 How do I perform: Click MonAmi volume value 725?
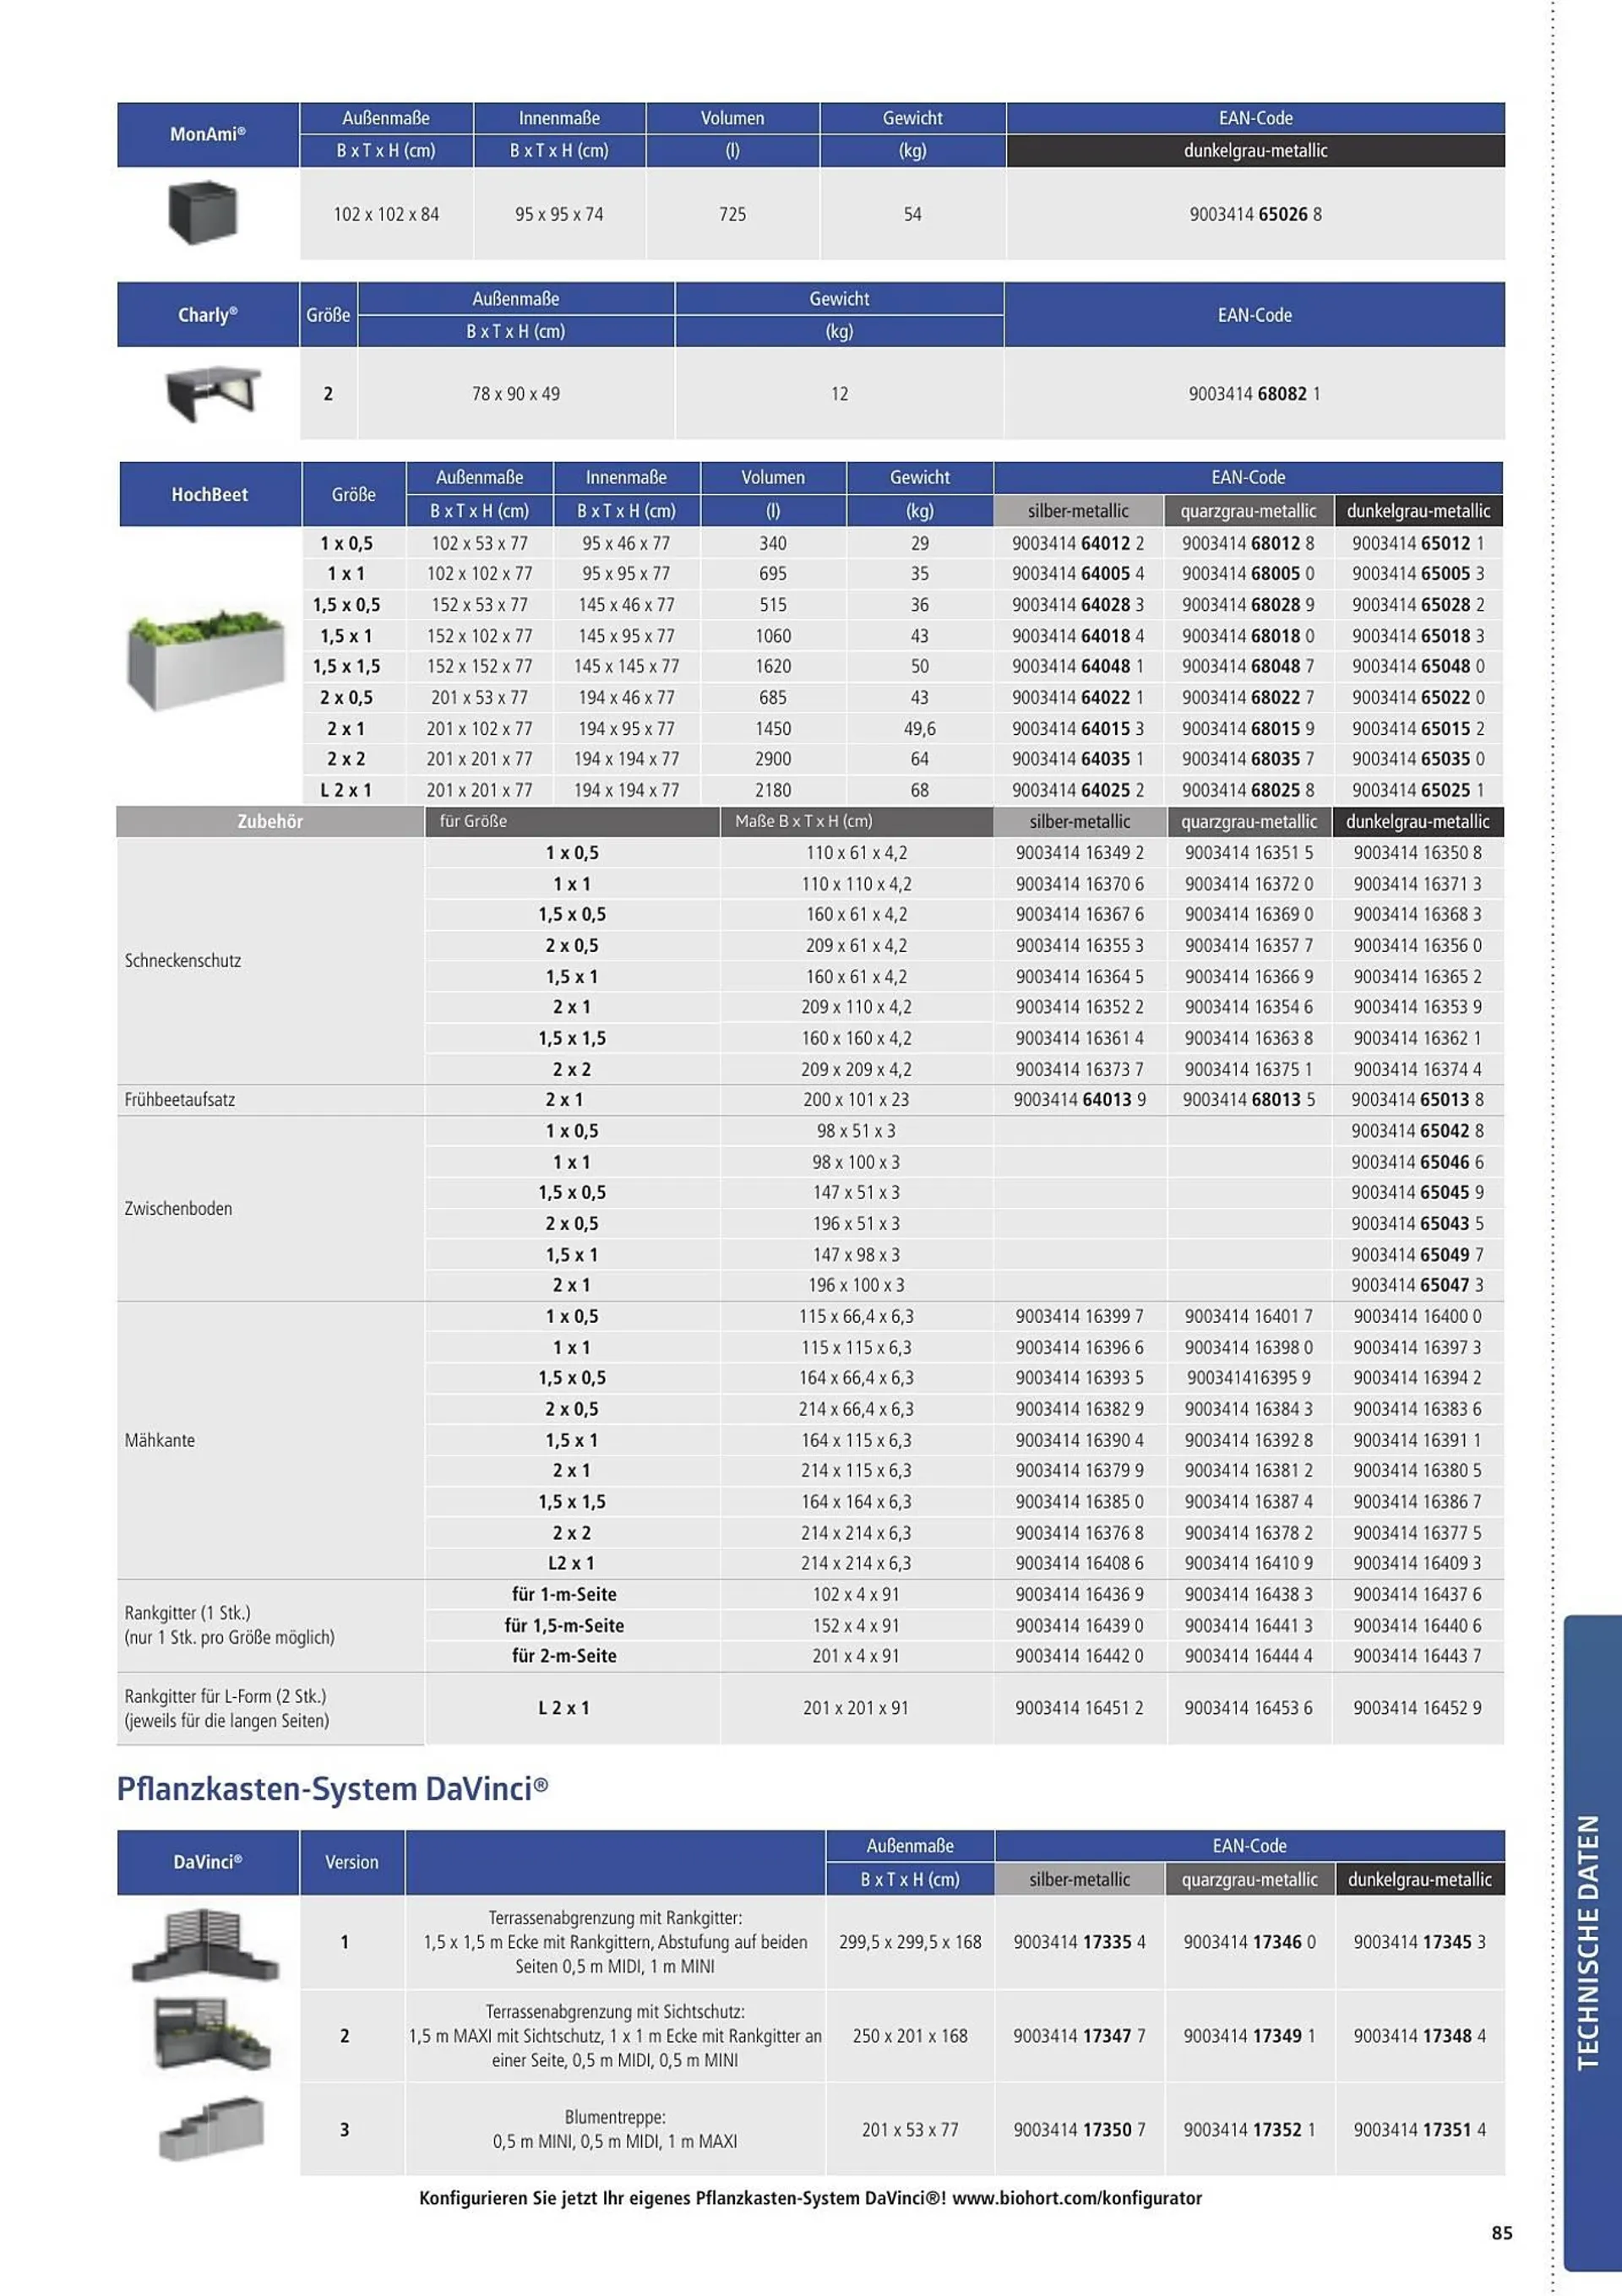click(732, 214)
